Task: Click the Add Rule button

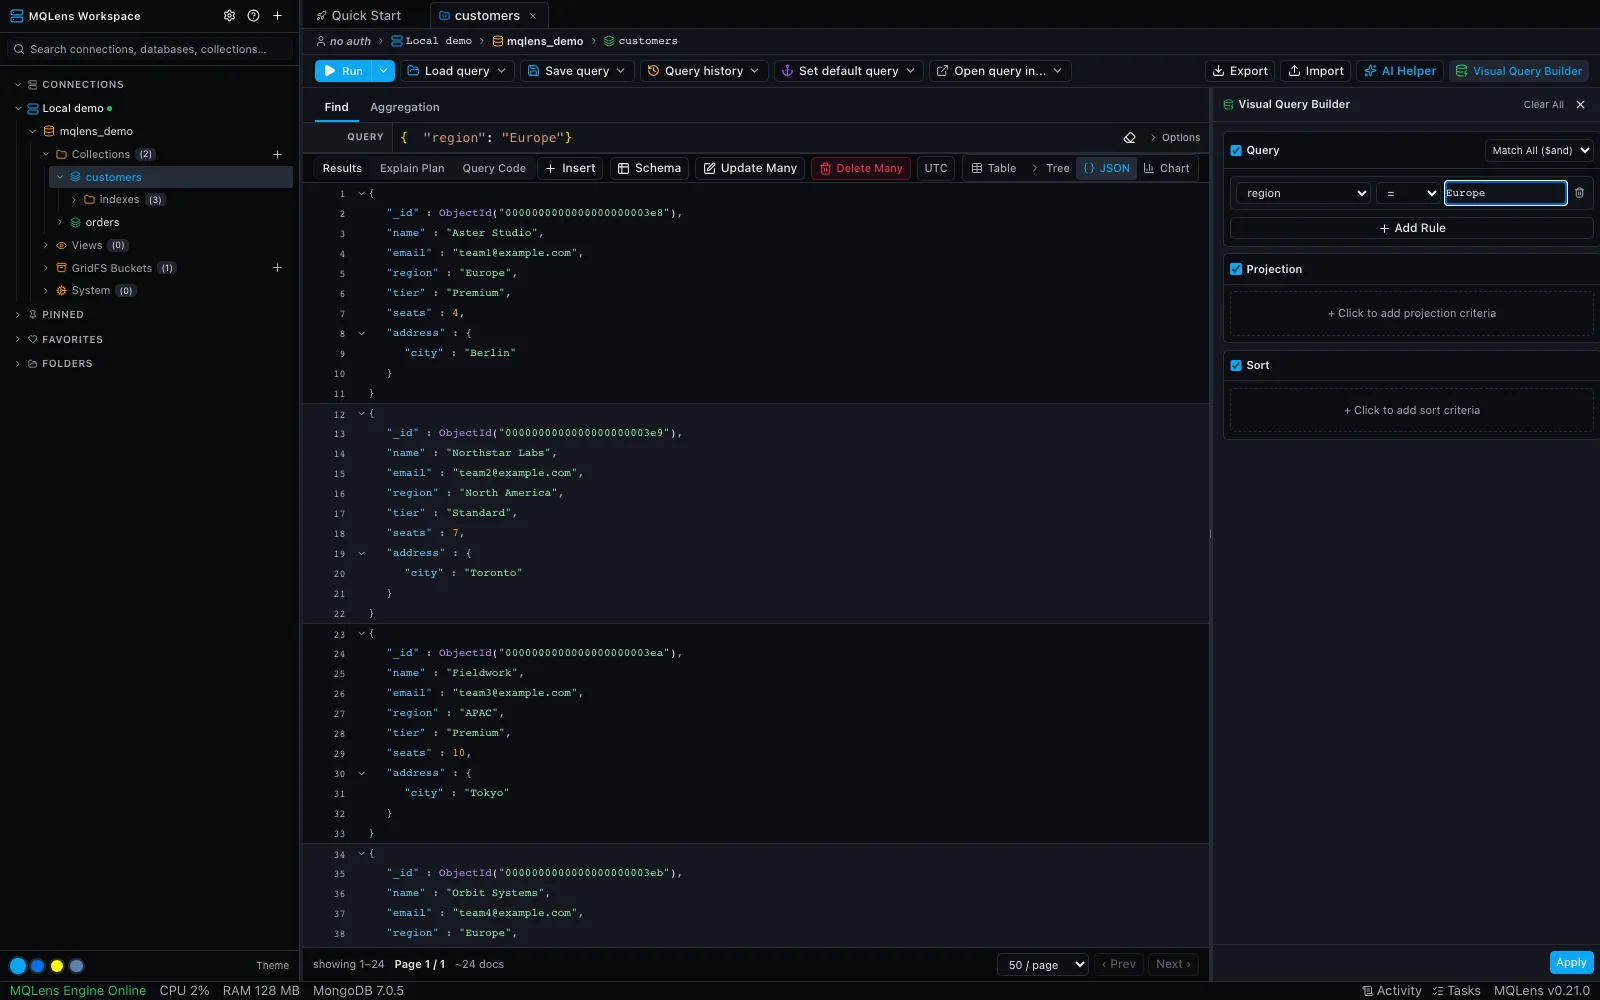Action: [x=1412, y=228]
